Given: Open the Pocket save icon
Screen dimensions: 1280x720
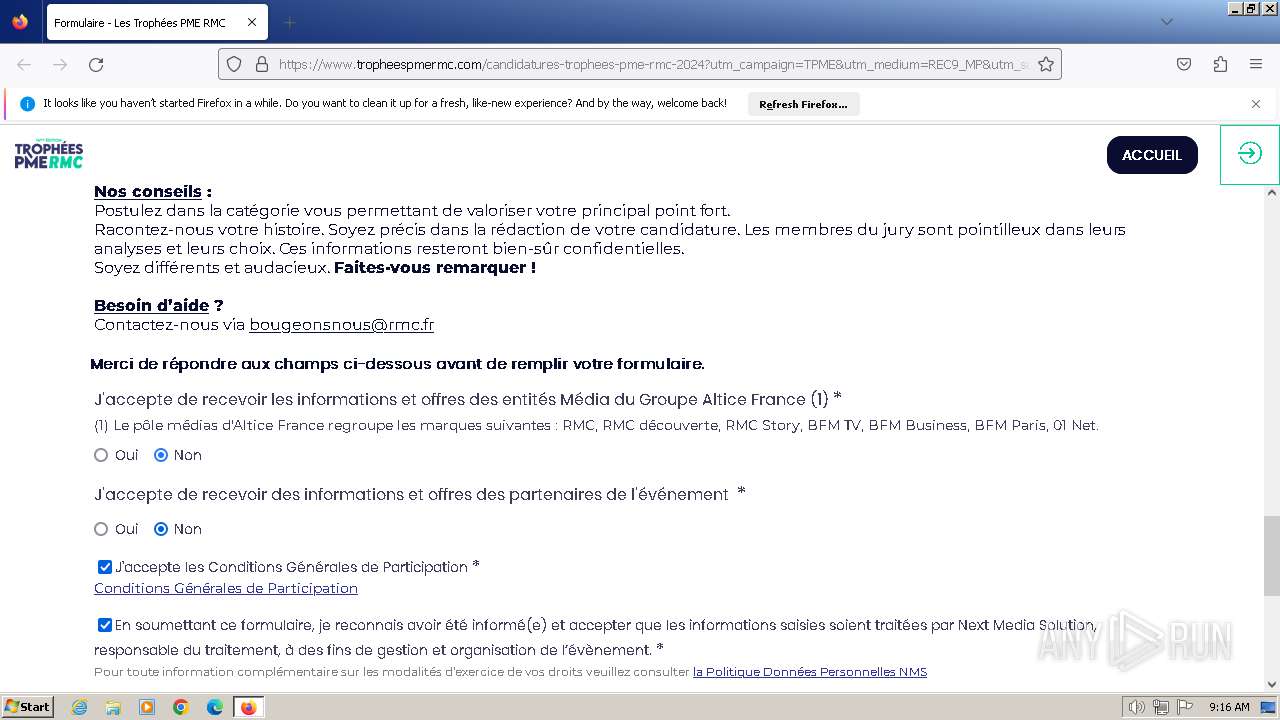Looking at the screenshot, I should click(x=1184, y=64).
